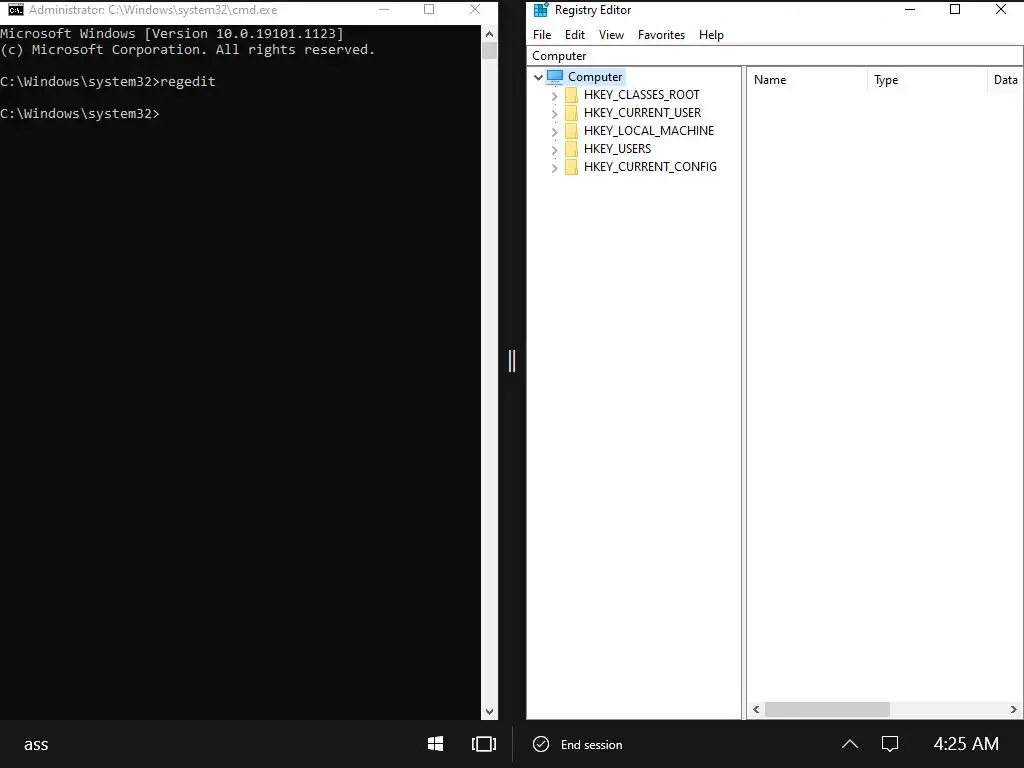Click the Computer monitor icon in tree
The height and width of the screenshot is (768, 1024).
pyautogui.click(x=555, y=77)
